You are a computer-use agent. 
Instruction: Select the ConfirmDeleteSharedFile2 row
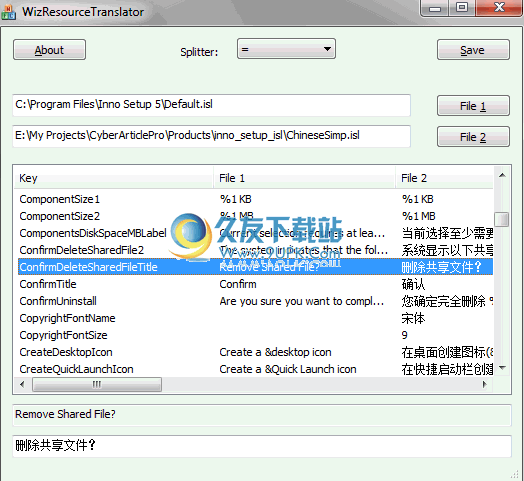[255, 250]
